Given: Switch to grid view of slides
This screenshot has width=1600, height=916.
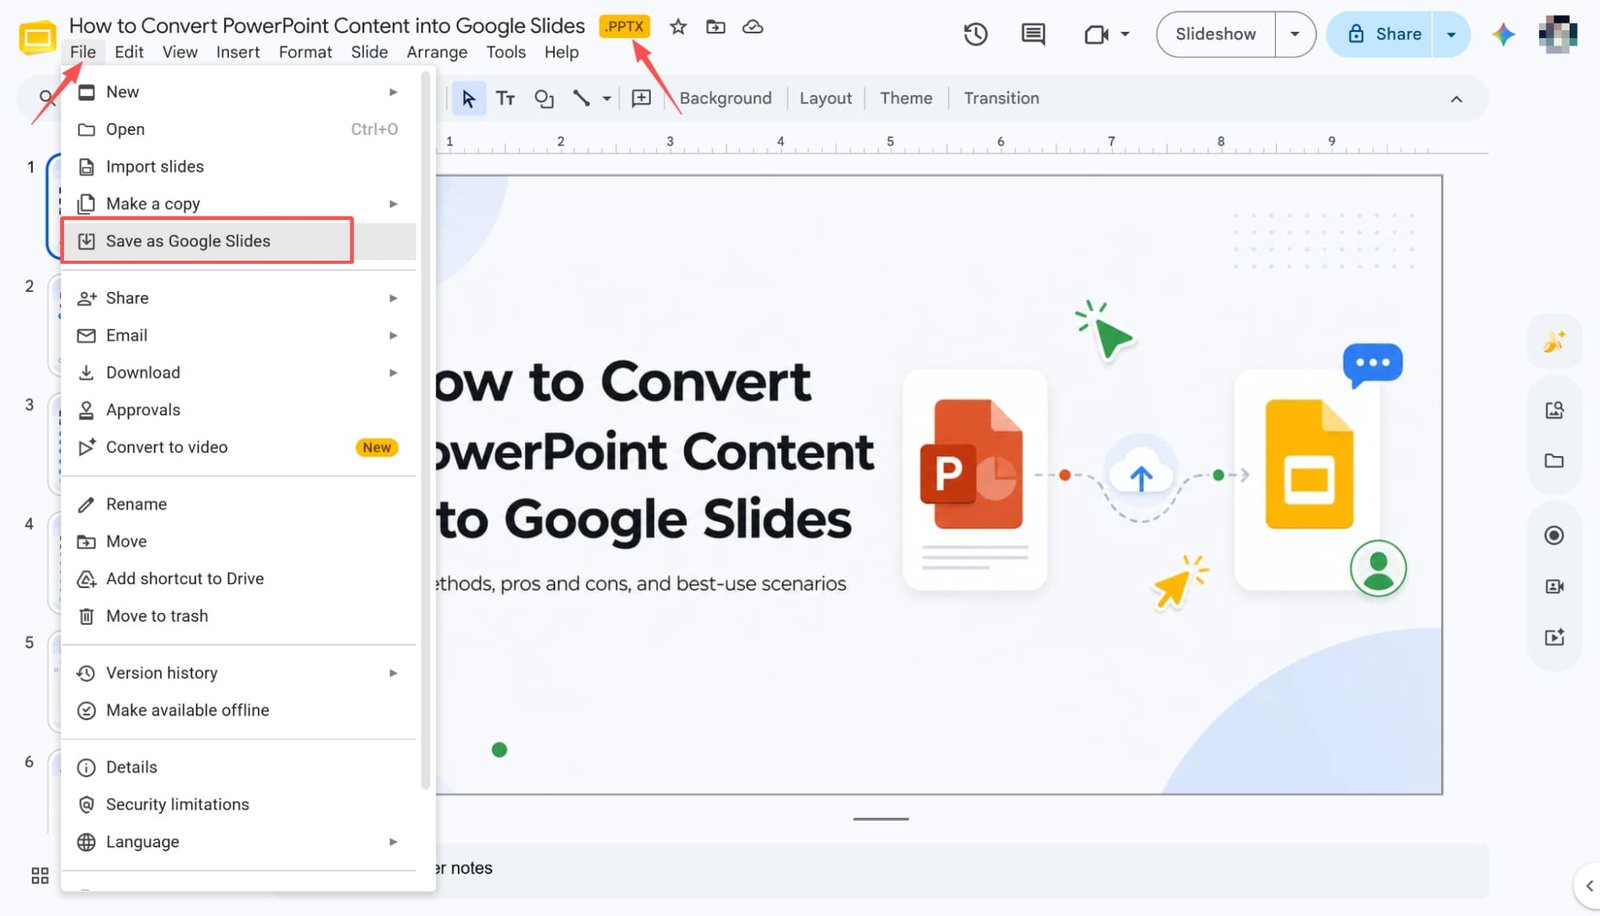Looking at the screenshot, I should pyautogui.click(x=40, y=876).
